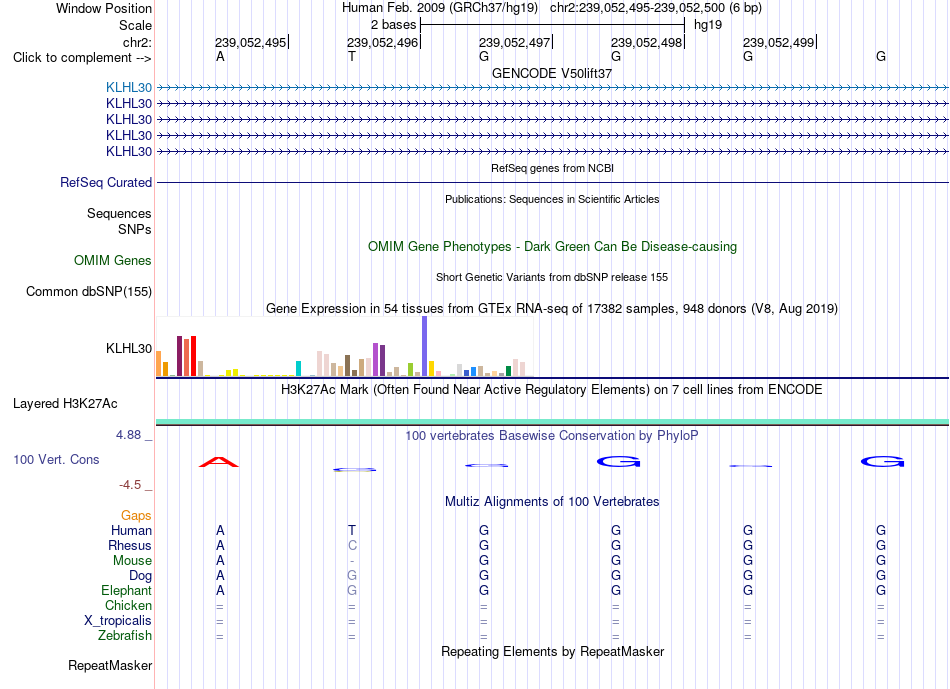Click position label 239,052,495

point(251,42)
